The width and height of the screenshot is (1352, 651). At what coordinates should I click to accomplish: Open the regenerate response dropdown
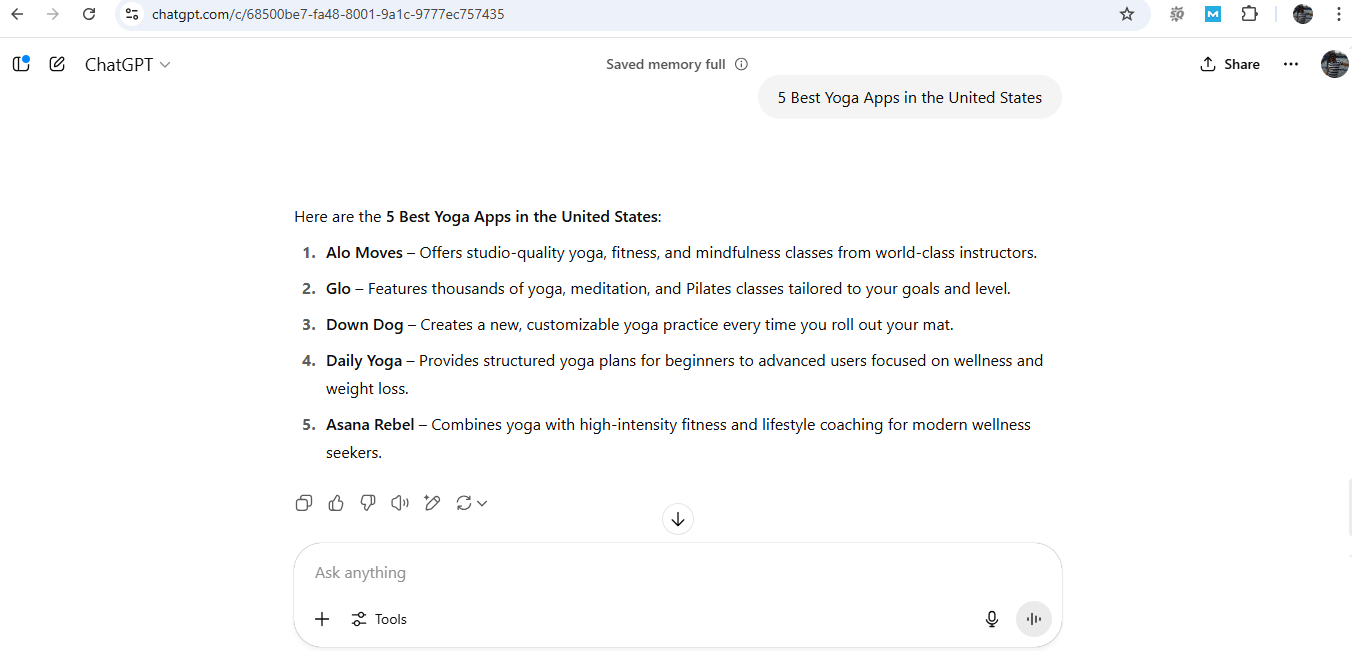(x=471, y=503)
